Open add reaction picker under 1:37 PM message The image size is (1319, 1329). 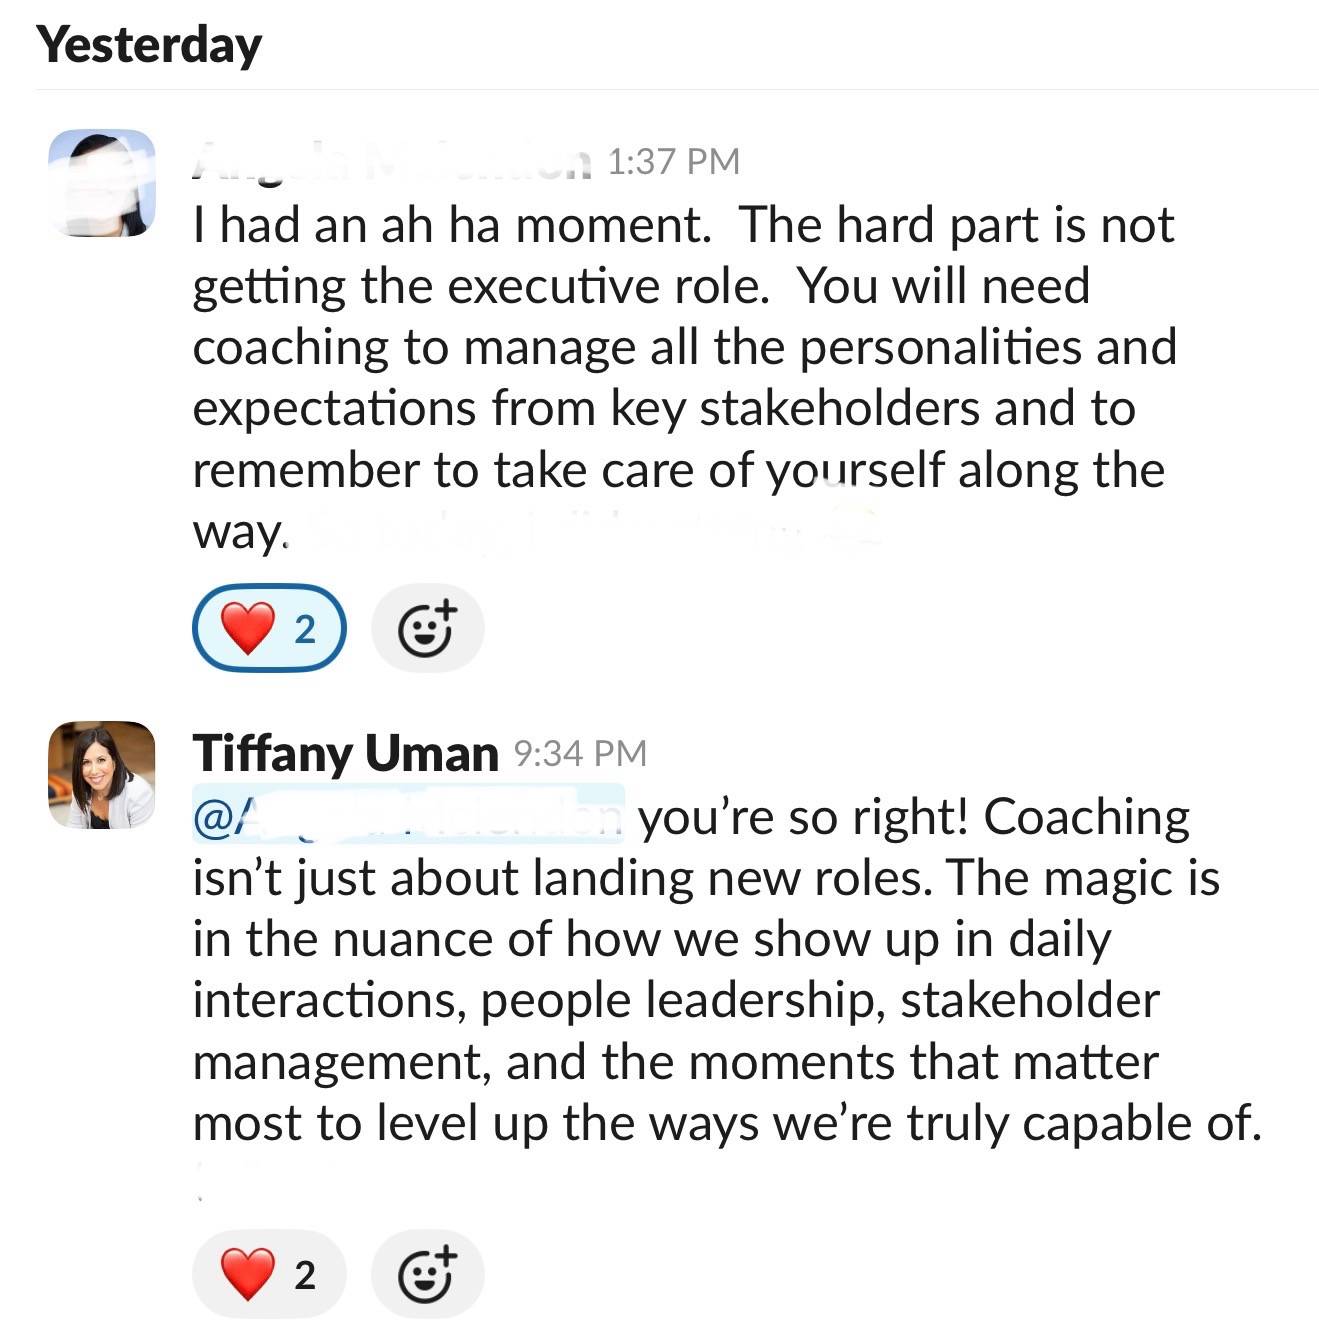pos(427,628)
